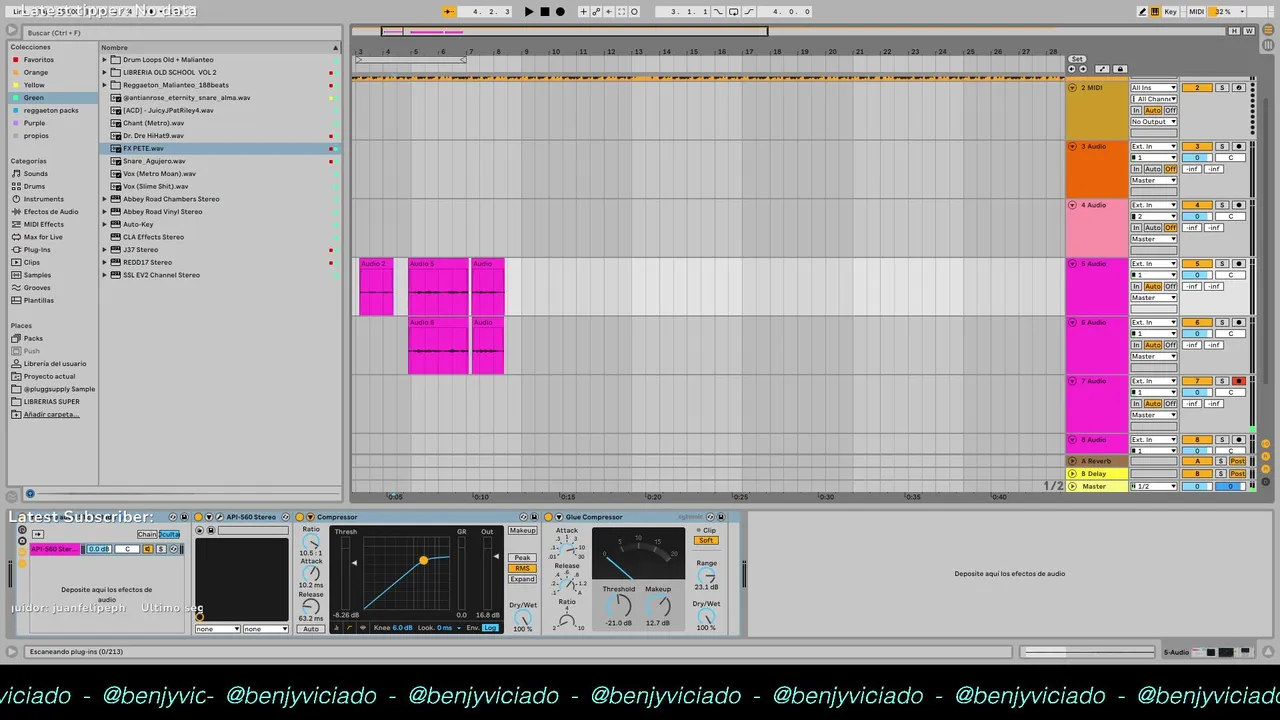1280x720 pixels.
Task: Expand LIBRERIA OLD SCHOOL VOL 2 folder
Action: click(x=105, y=73)
